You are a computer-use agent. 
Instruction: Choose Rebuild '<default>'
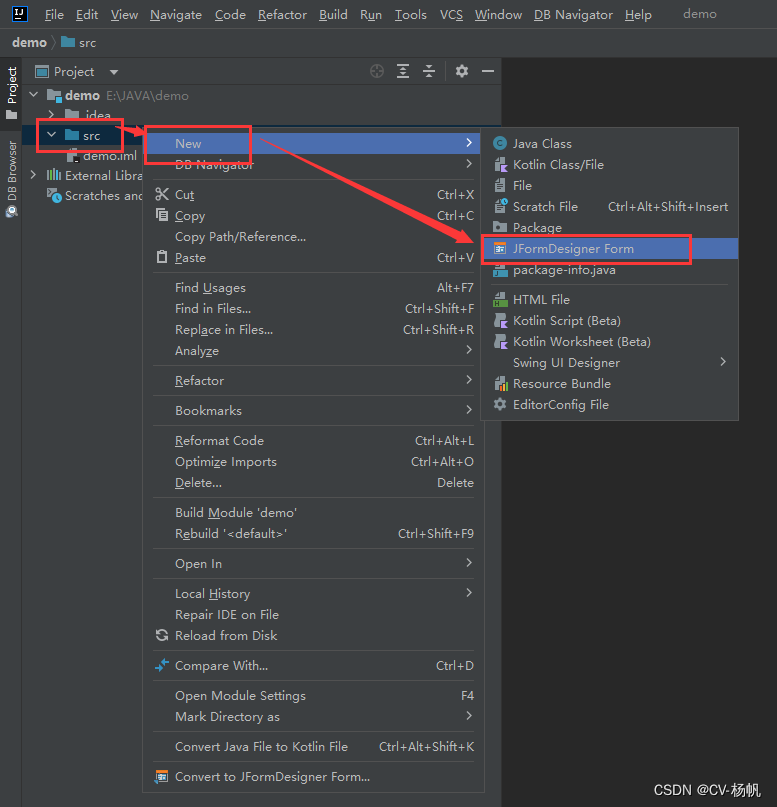coord(313,534)
